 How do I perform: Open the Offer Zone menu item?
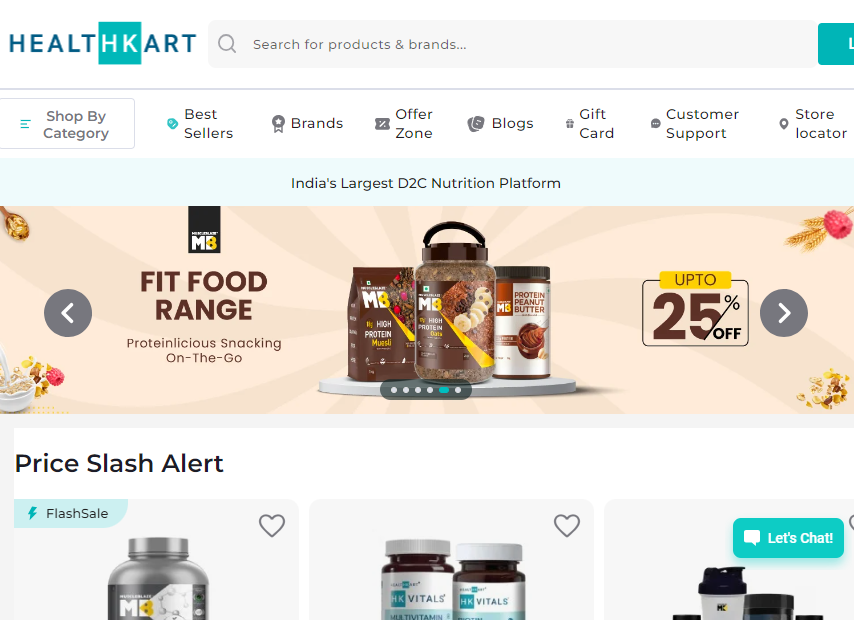[404, 124]
